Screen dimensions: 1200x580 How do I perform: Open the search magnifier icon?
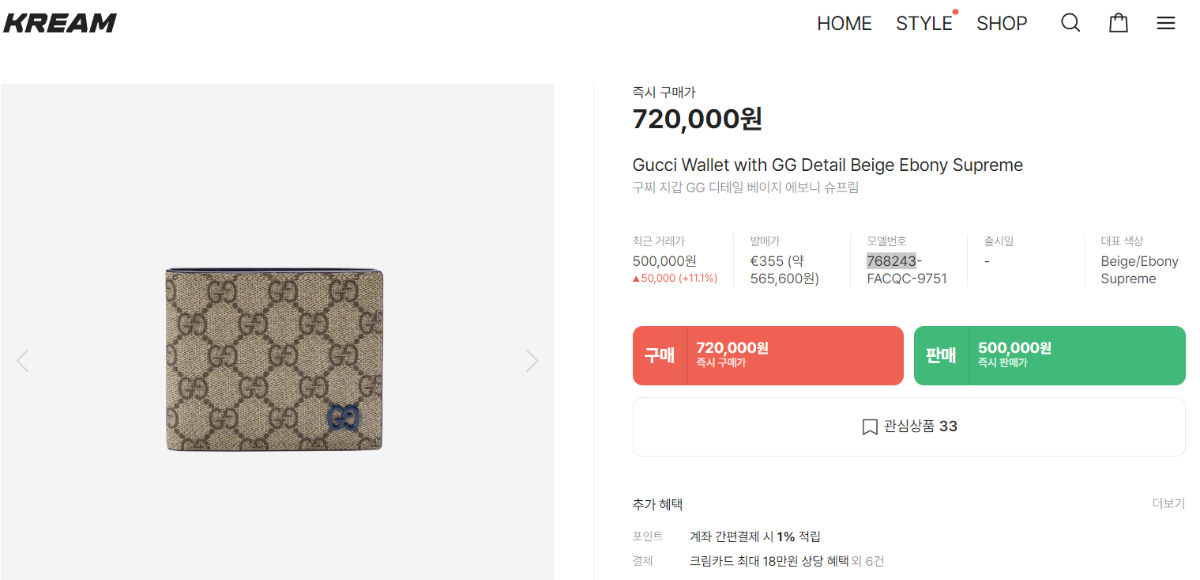1070,23
